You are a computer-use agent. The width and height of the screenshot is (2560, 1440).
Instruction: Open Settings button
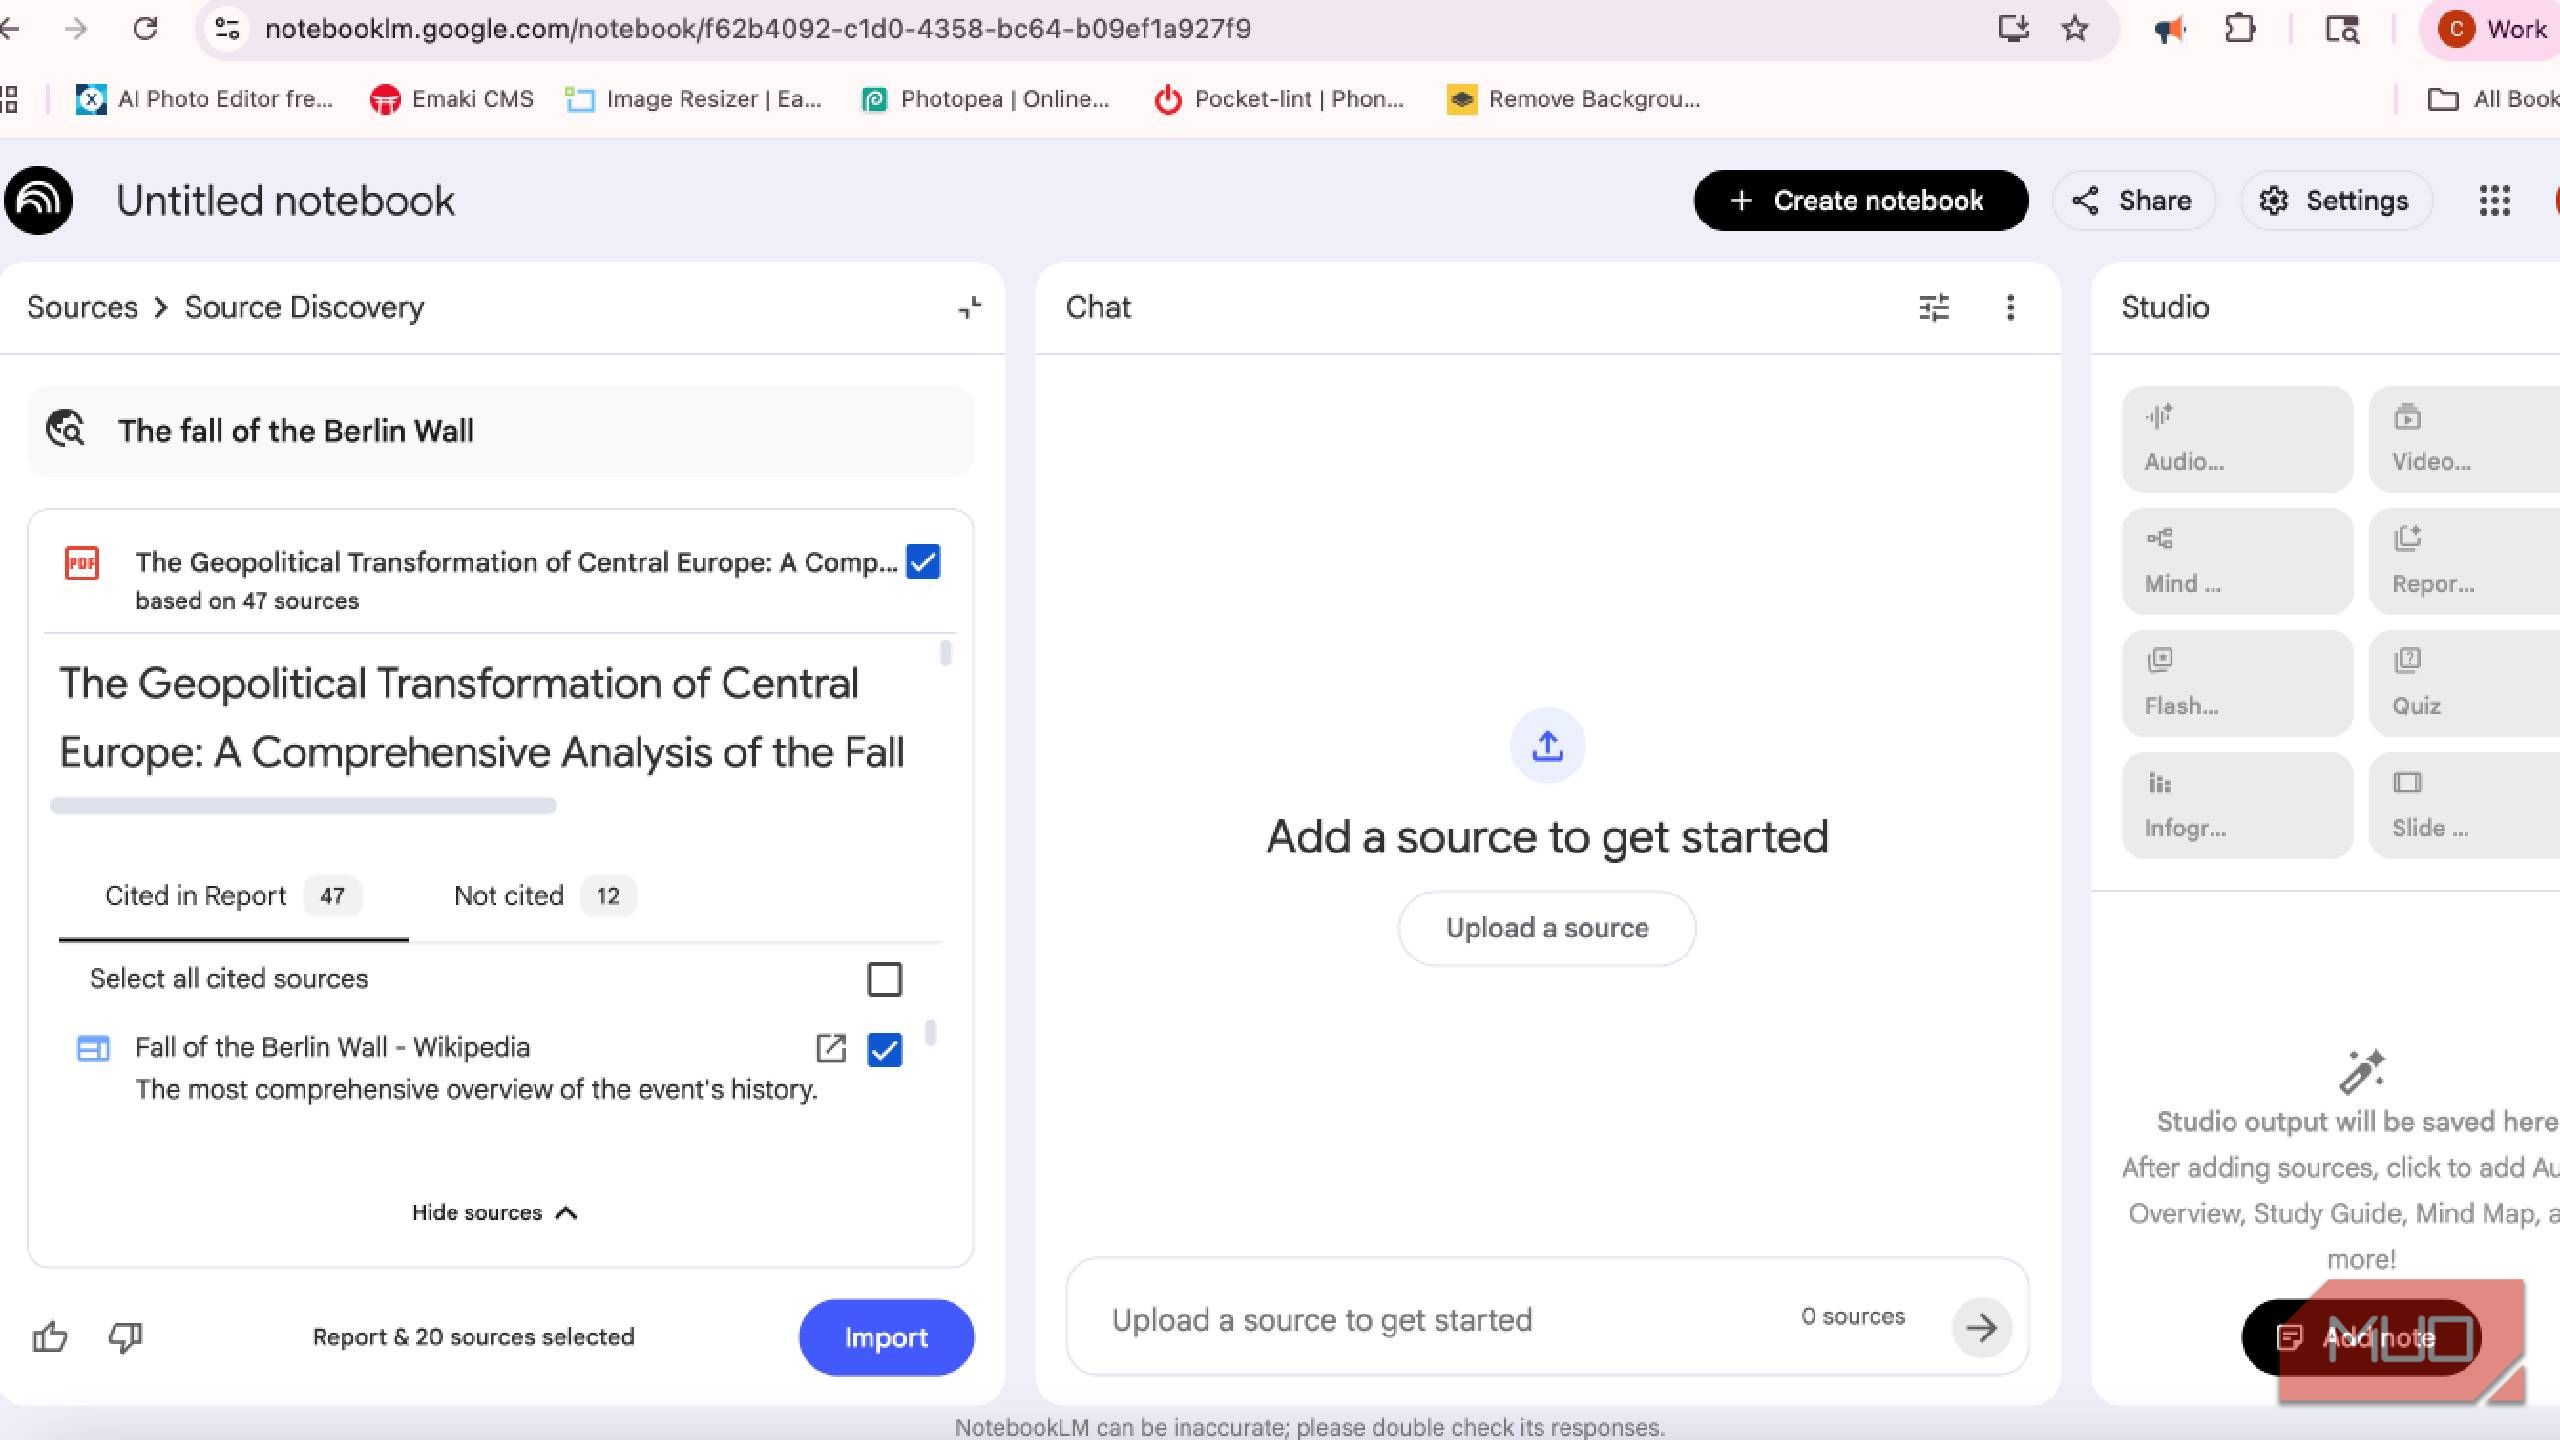2336,200
